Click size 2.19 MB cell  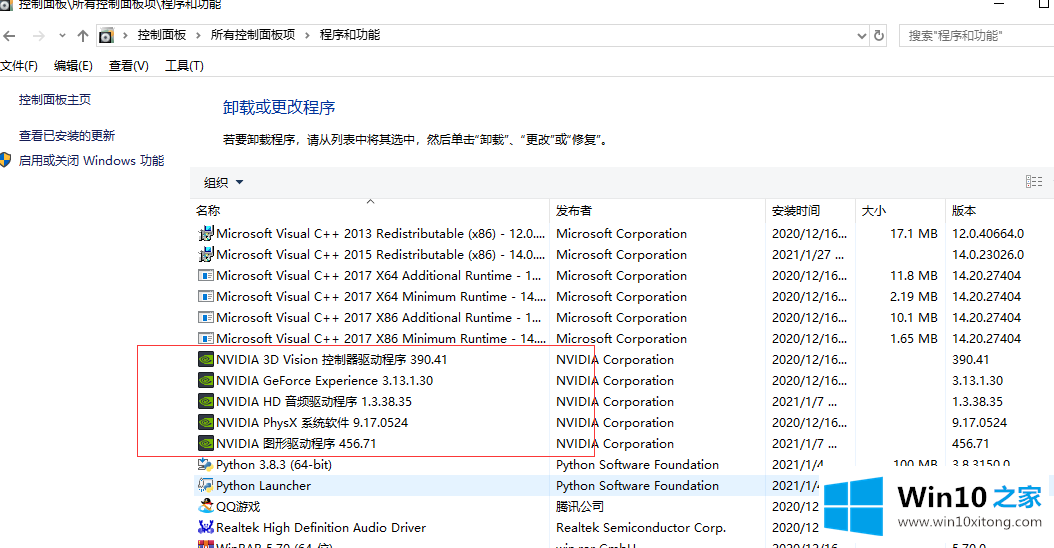coord(914,297)
